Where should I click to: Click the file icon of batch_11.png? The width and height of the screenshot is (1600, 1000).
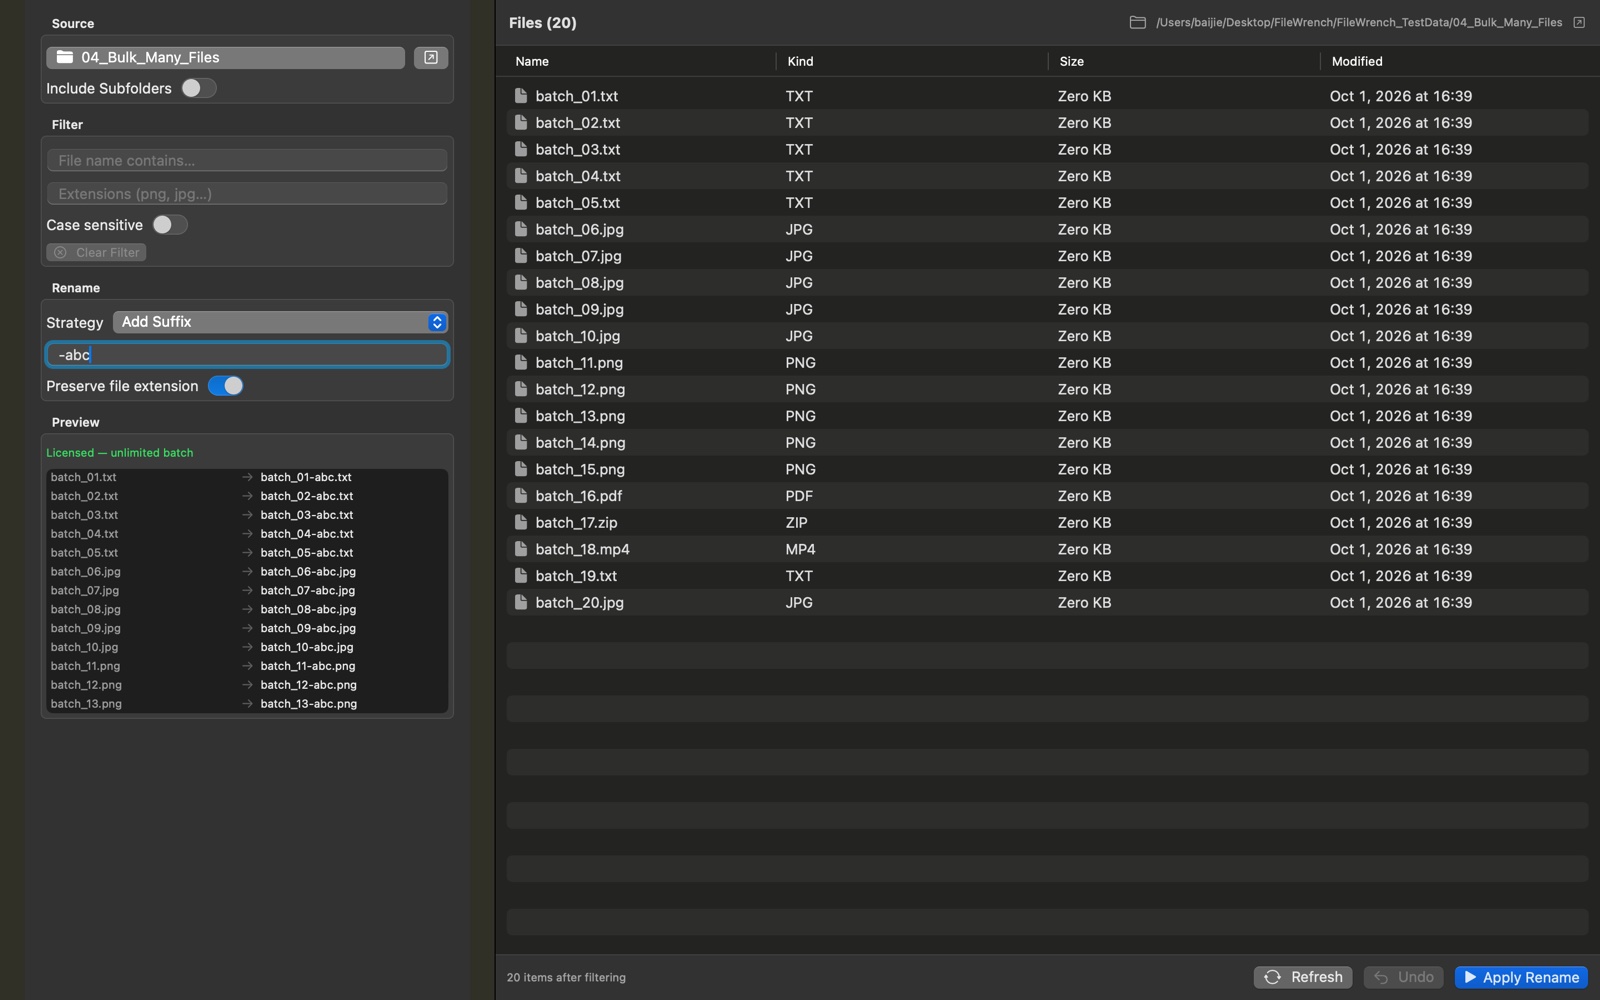tap(520, 363)
